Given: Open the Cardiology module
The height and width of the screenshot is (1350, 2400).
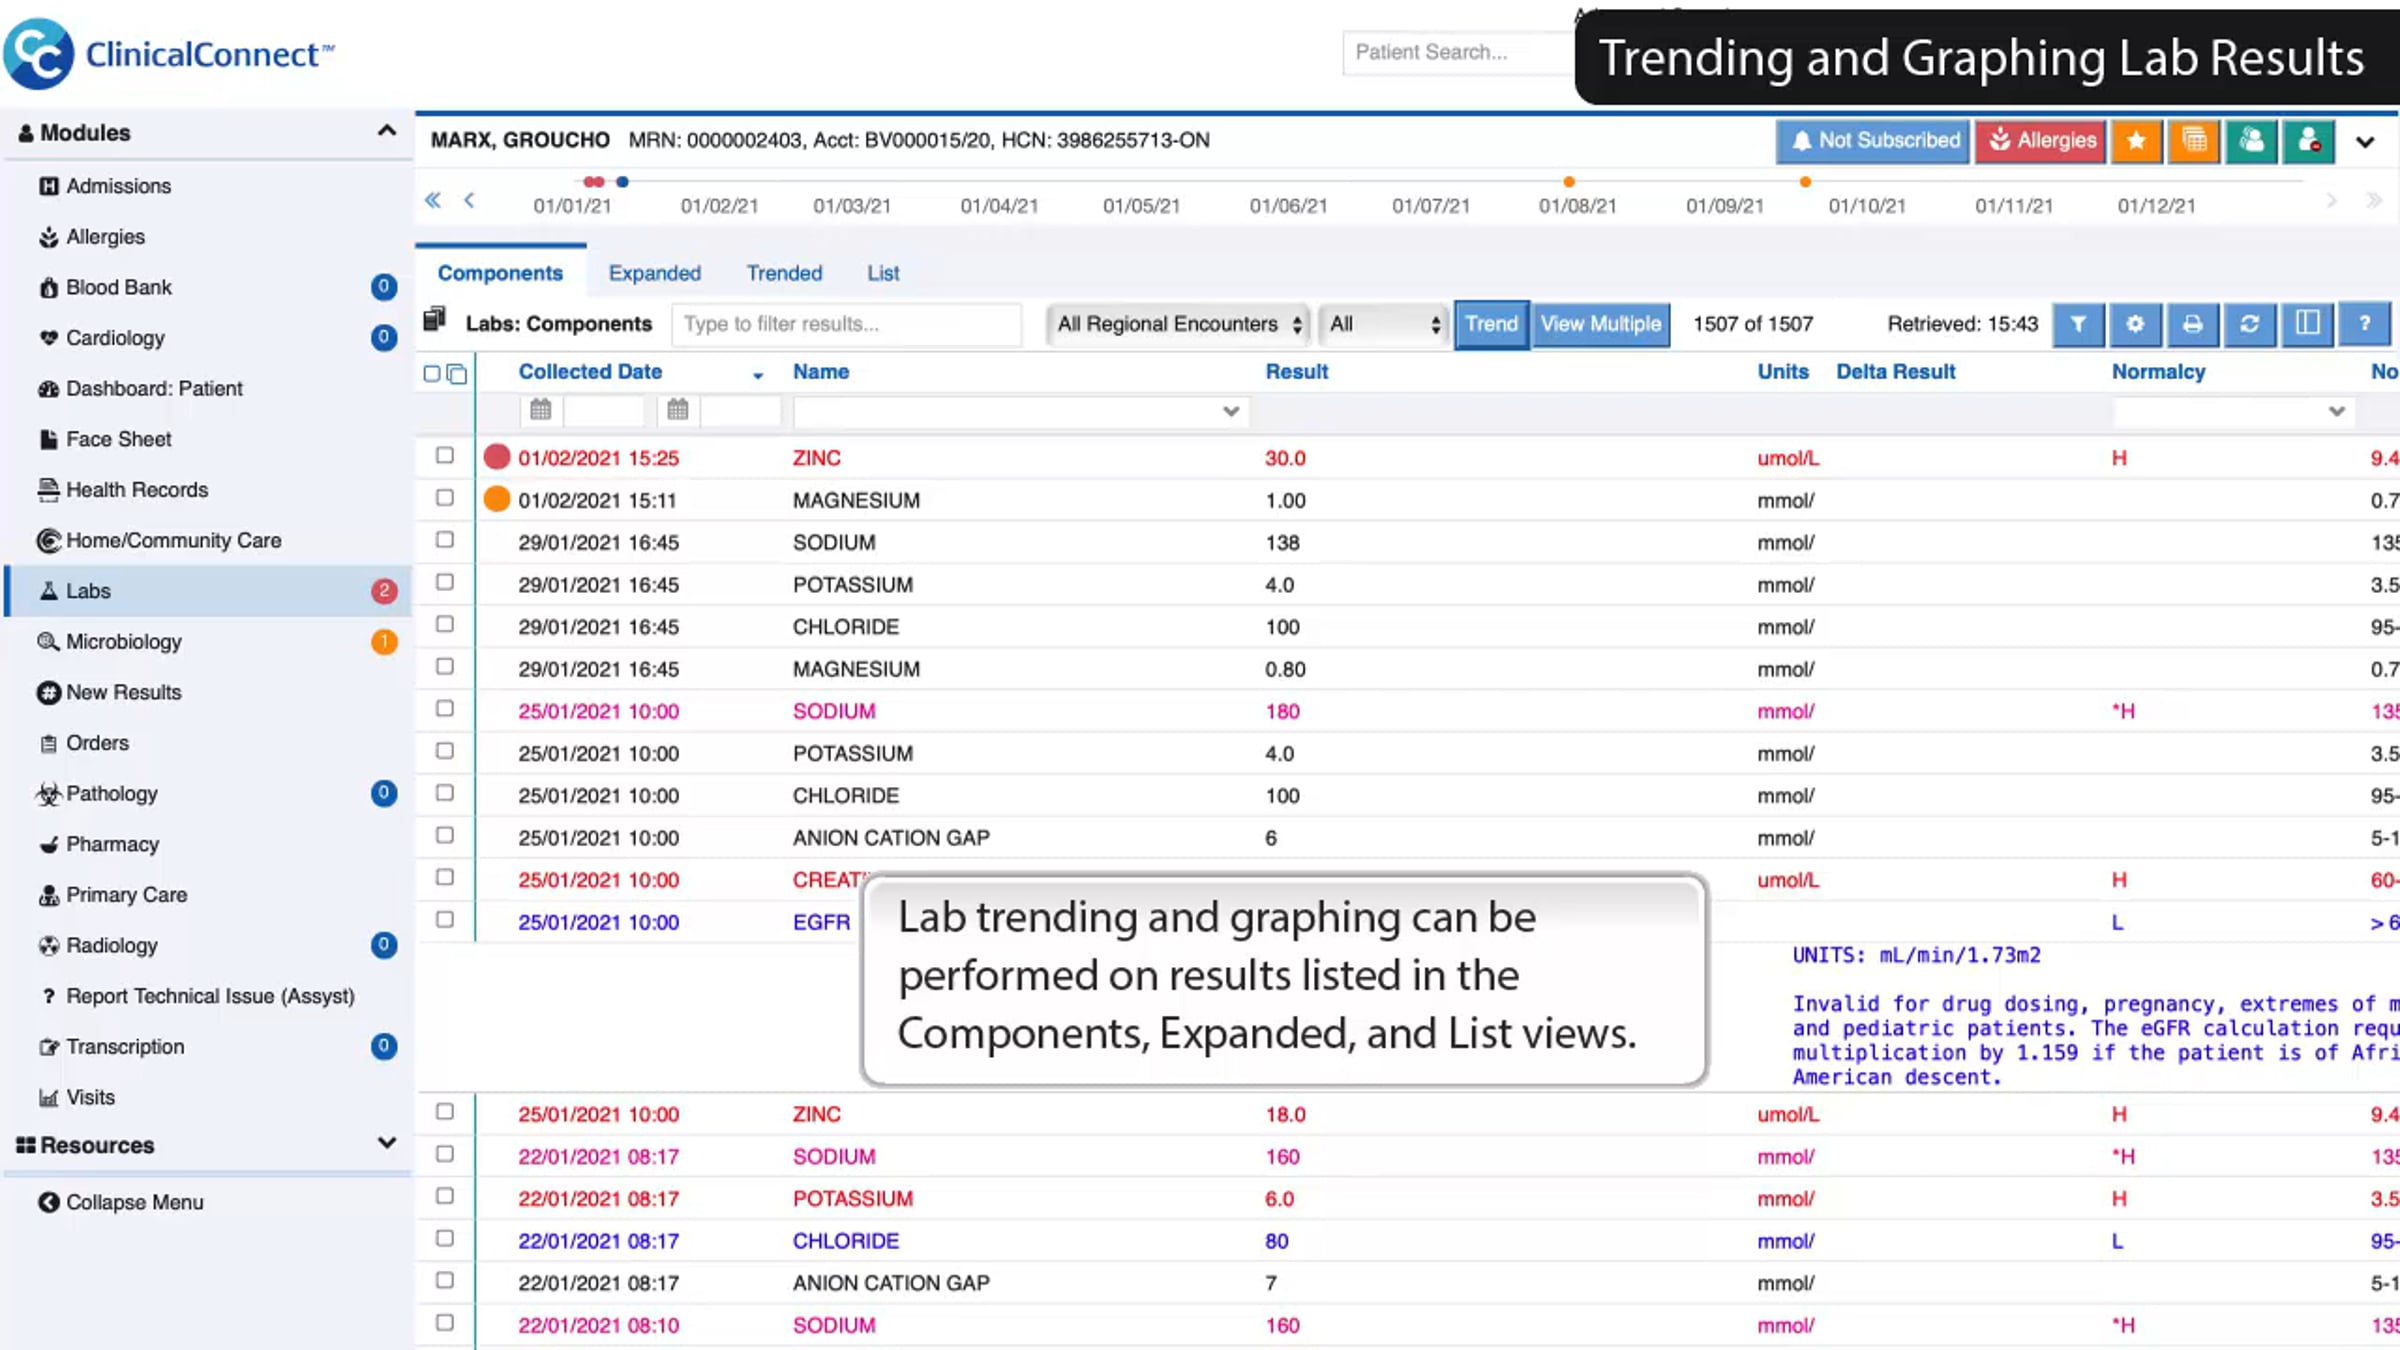Looking at the screenshot, I should (x=115, y=338).
